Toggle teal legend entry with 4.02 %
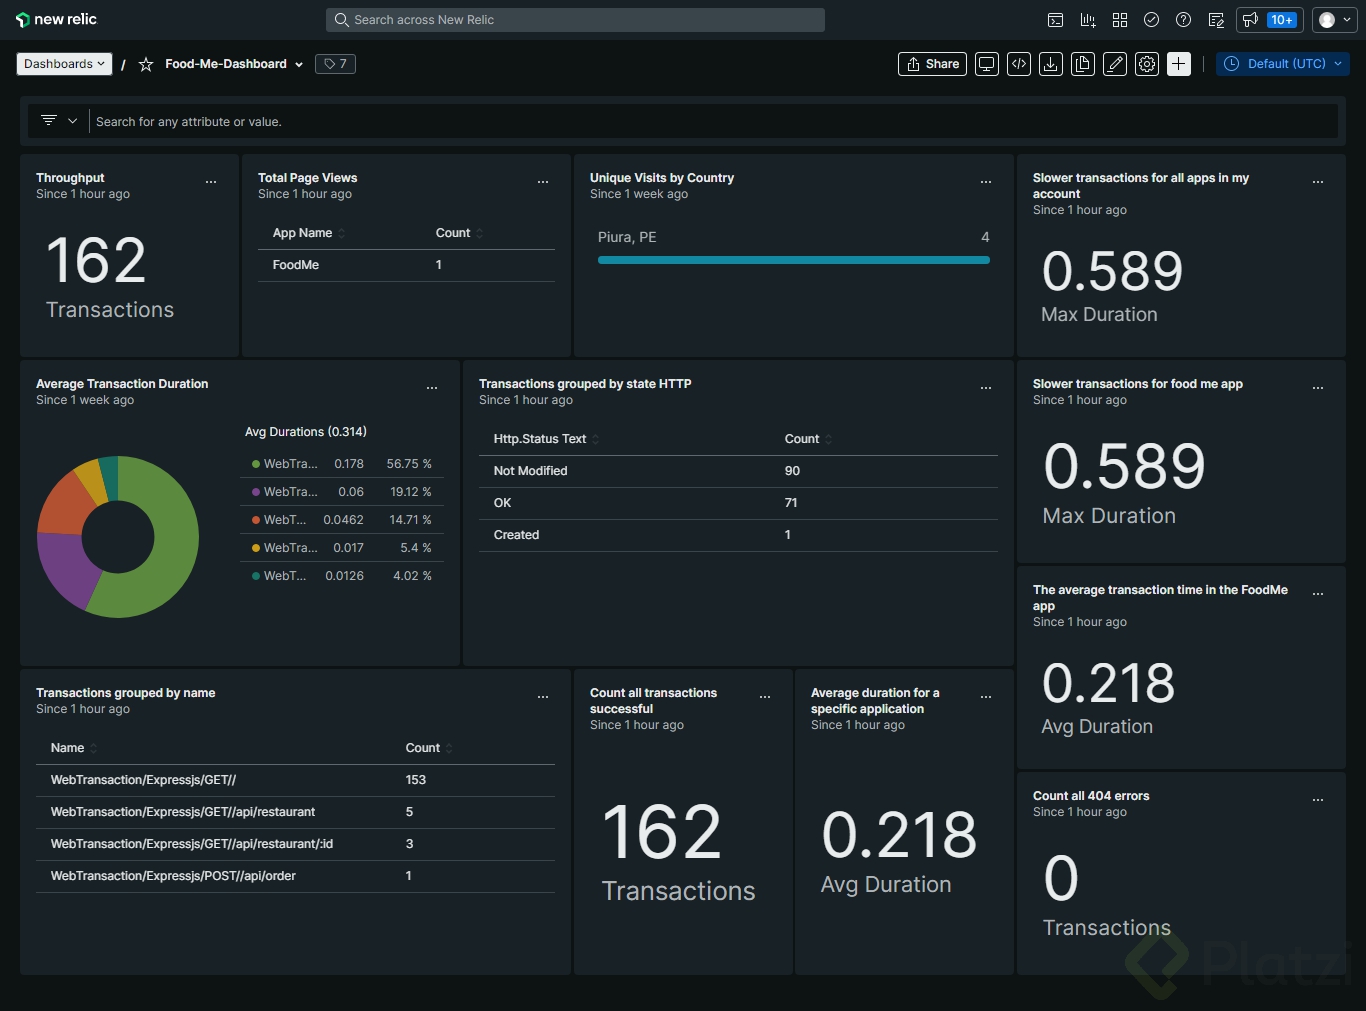 click(342, 576)
